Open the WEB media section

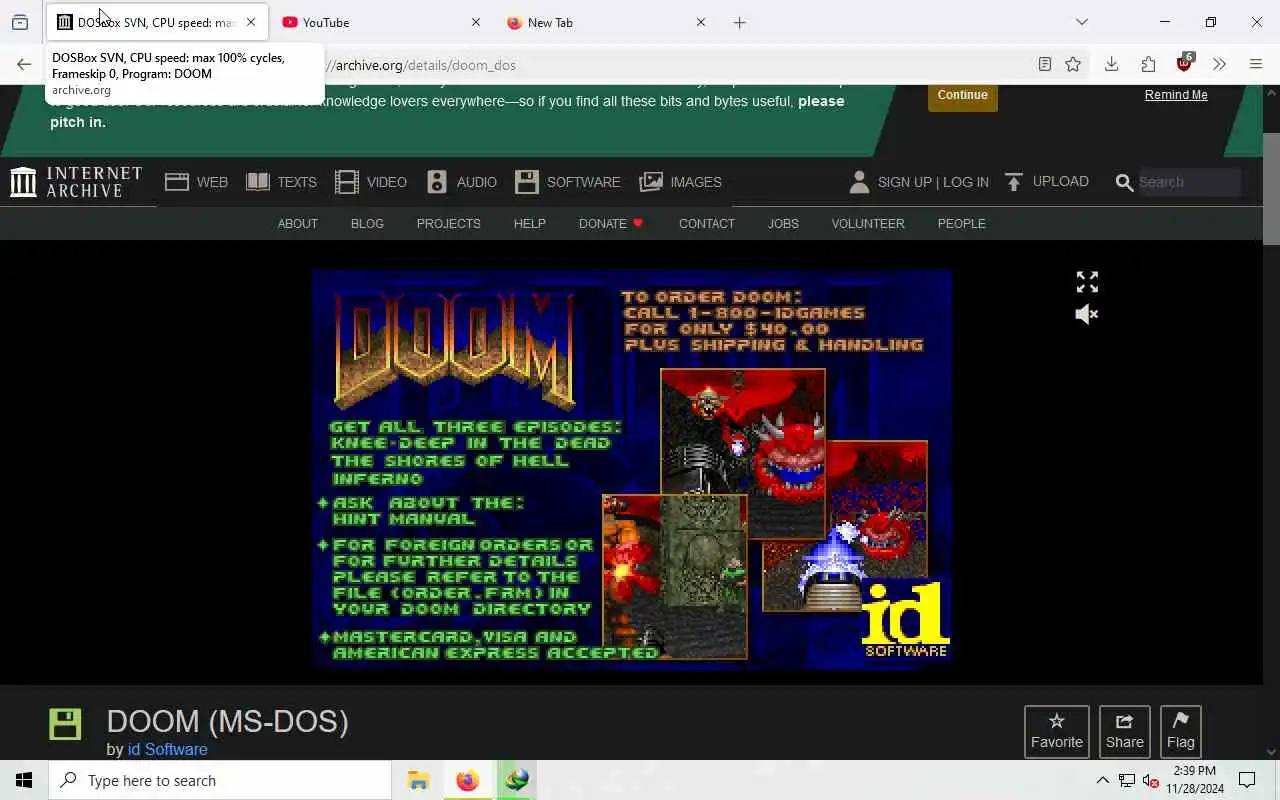coord(196,182)
